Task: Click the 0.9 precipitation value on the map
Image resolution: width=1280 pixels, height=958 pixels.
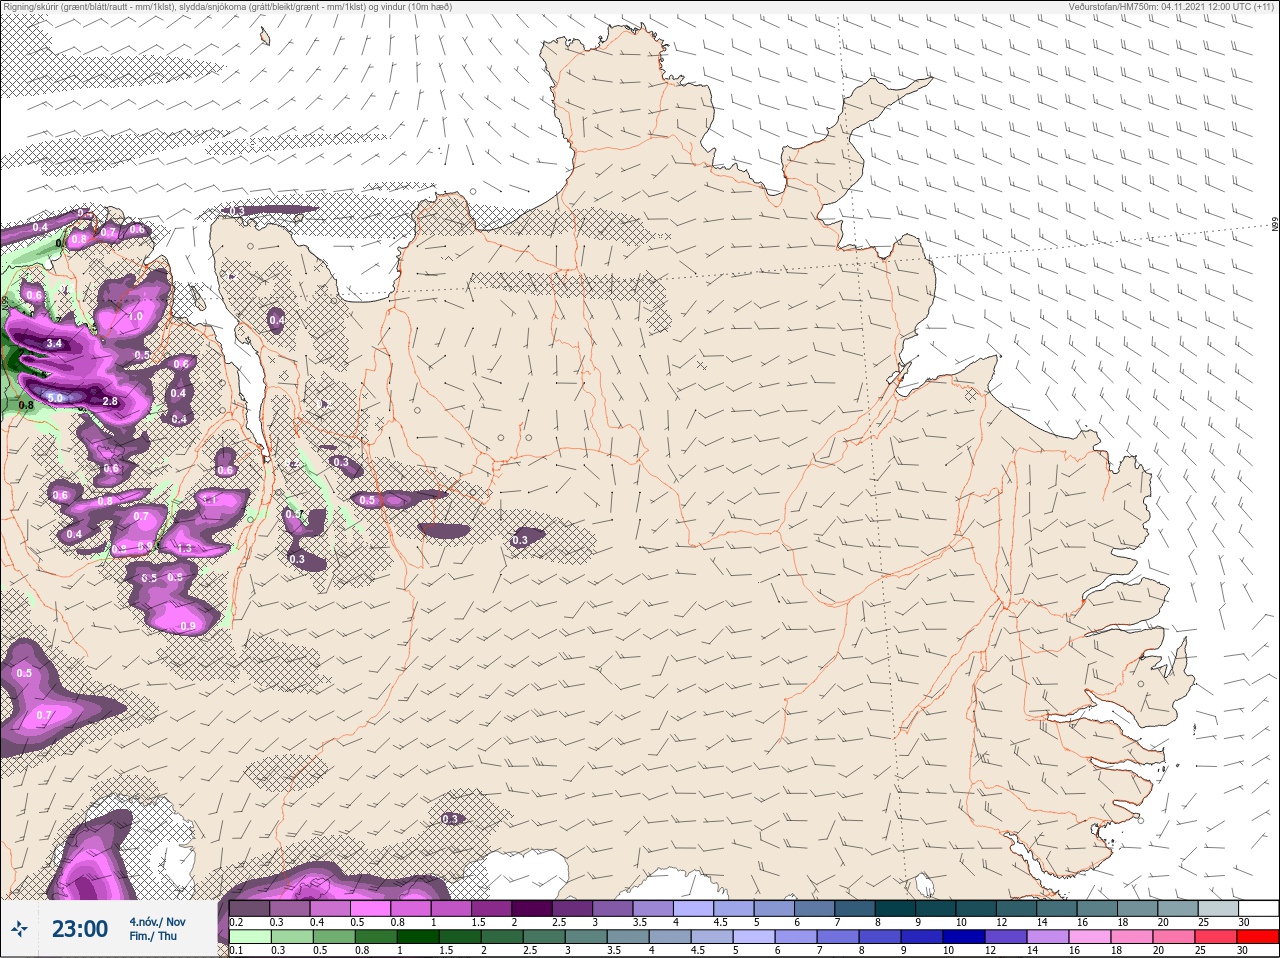Action: coord(188,627)
